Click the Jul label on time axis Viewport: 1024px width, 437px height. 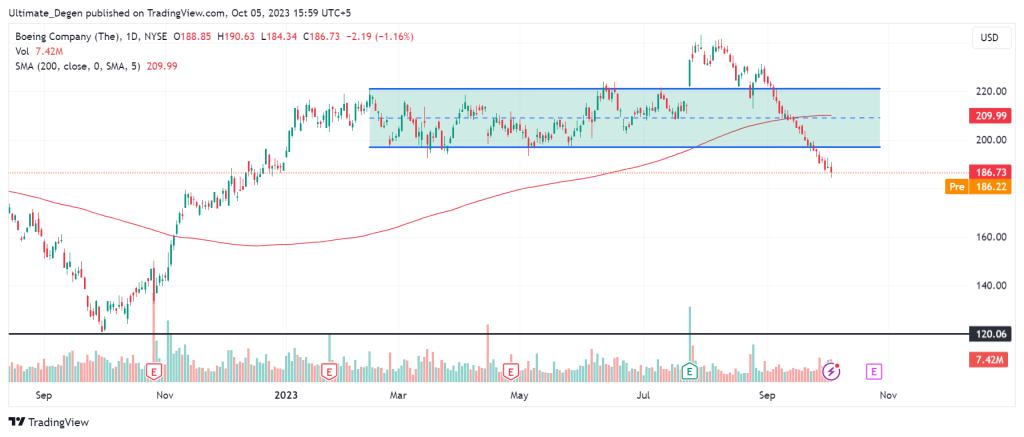(x=644, y=395)
